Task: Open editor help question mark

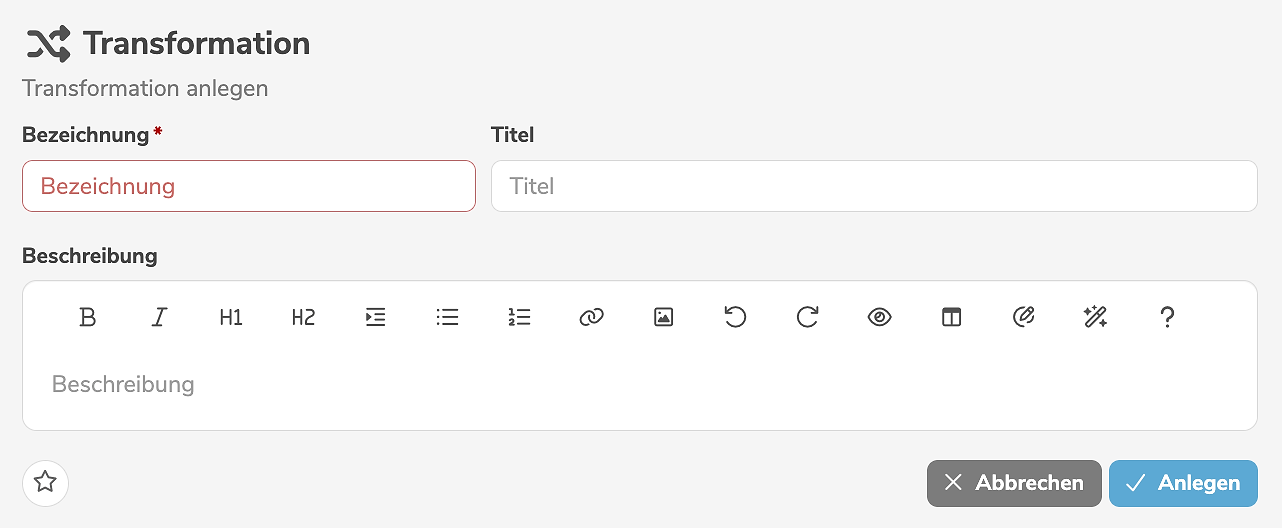Action: (x=1166, y=318)
